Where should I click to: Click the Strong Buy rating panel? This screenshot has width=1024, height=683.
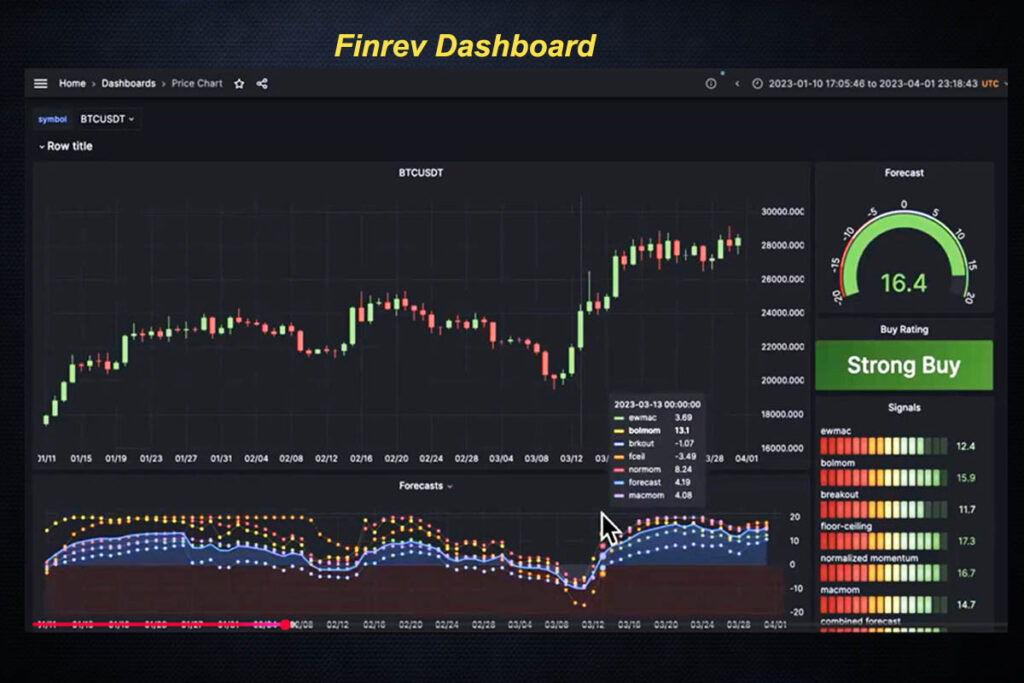(904, 364)
